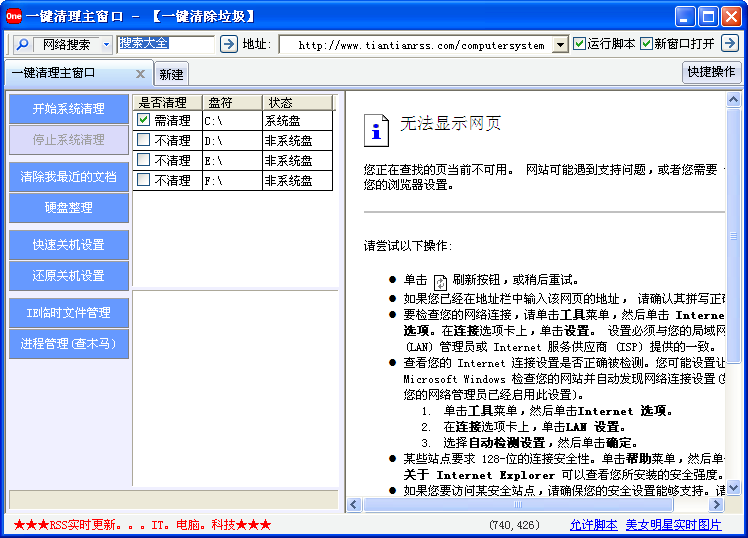The width and height of the screenshot is (748, 538).
Task: Toggle the 运行脚本 checkbox
Action: (580, 44)
